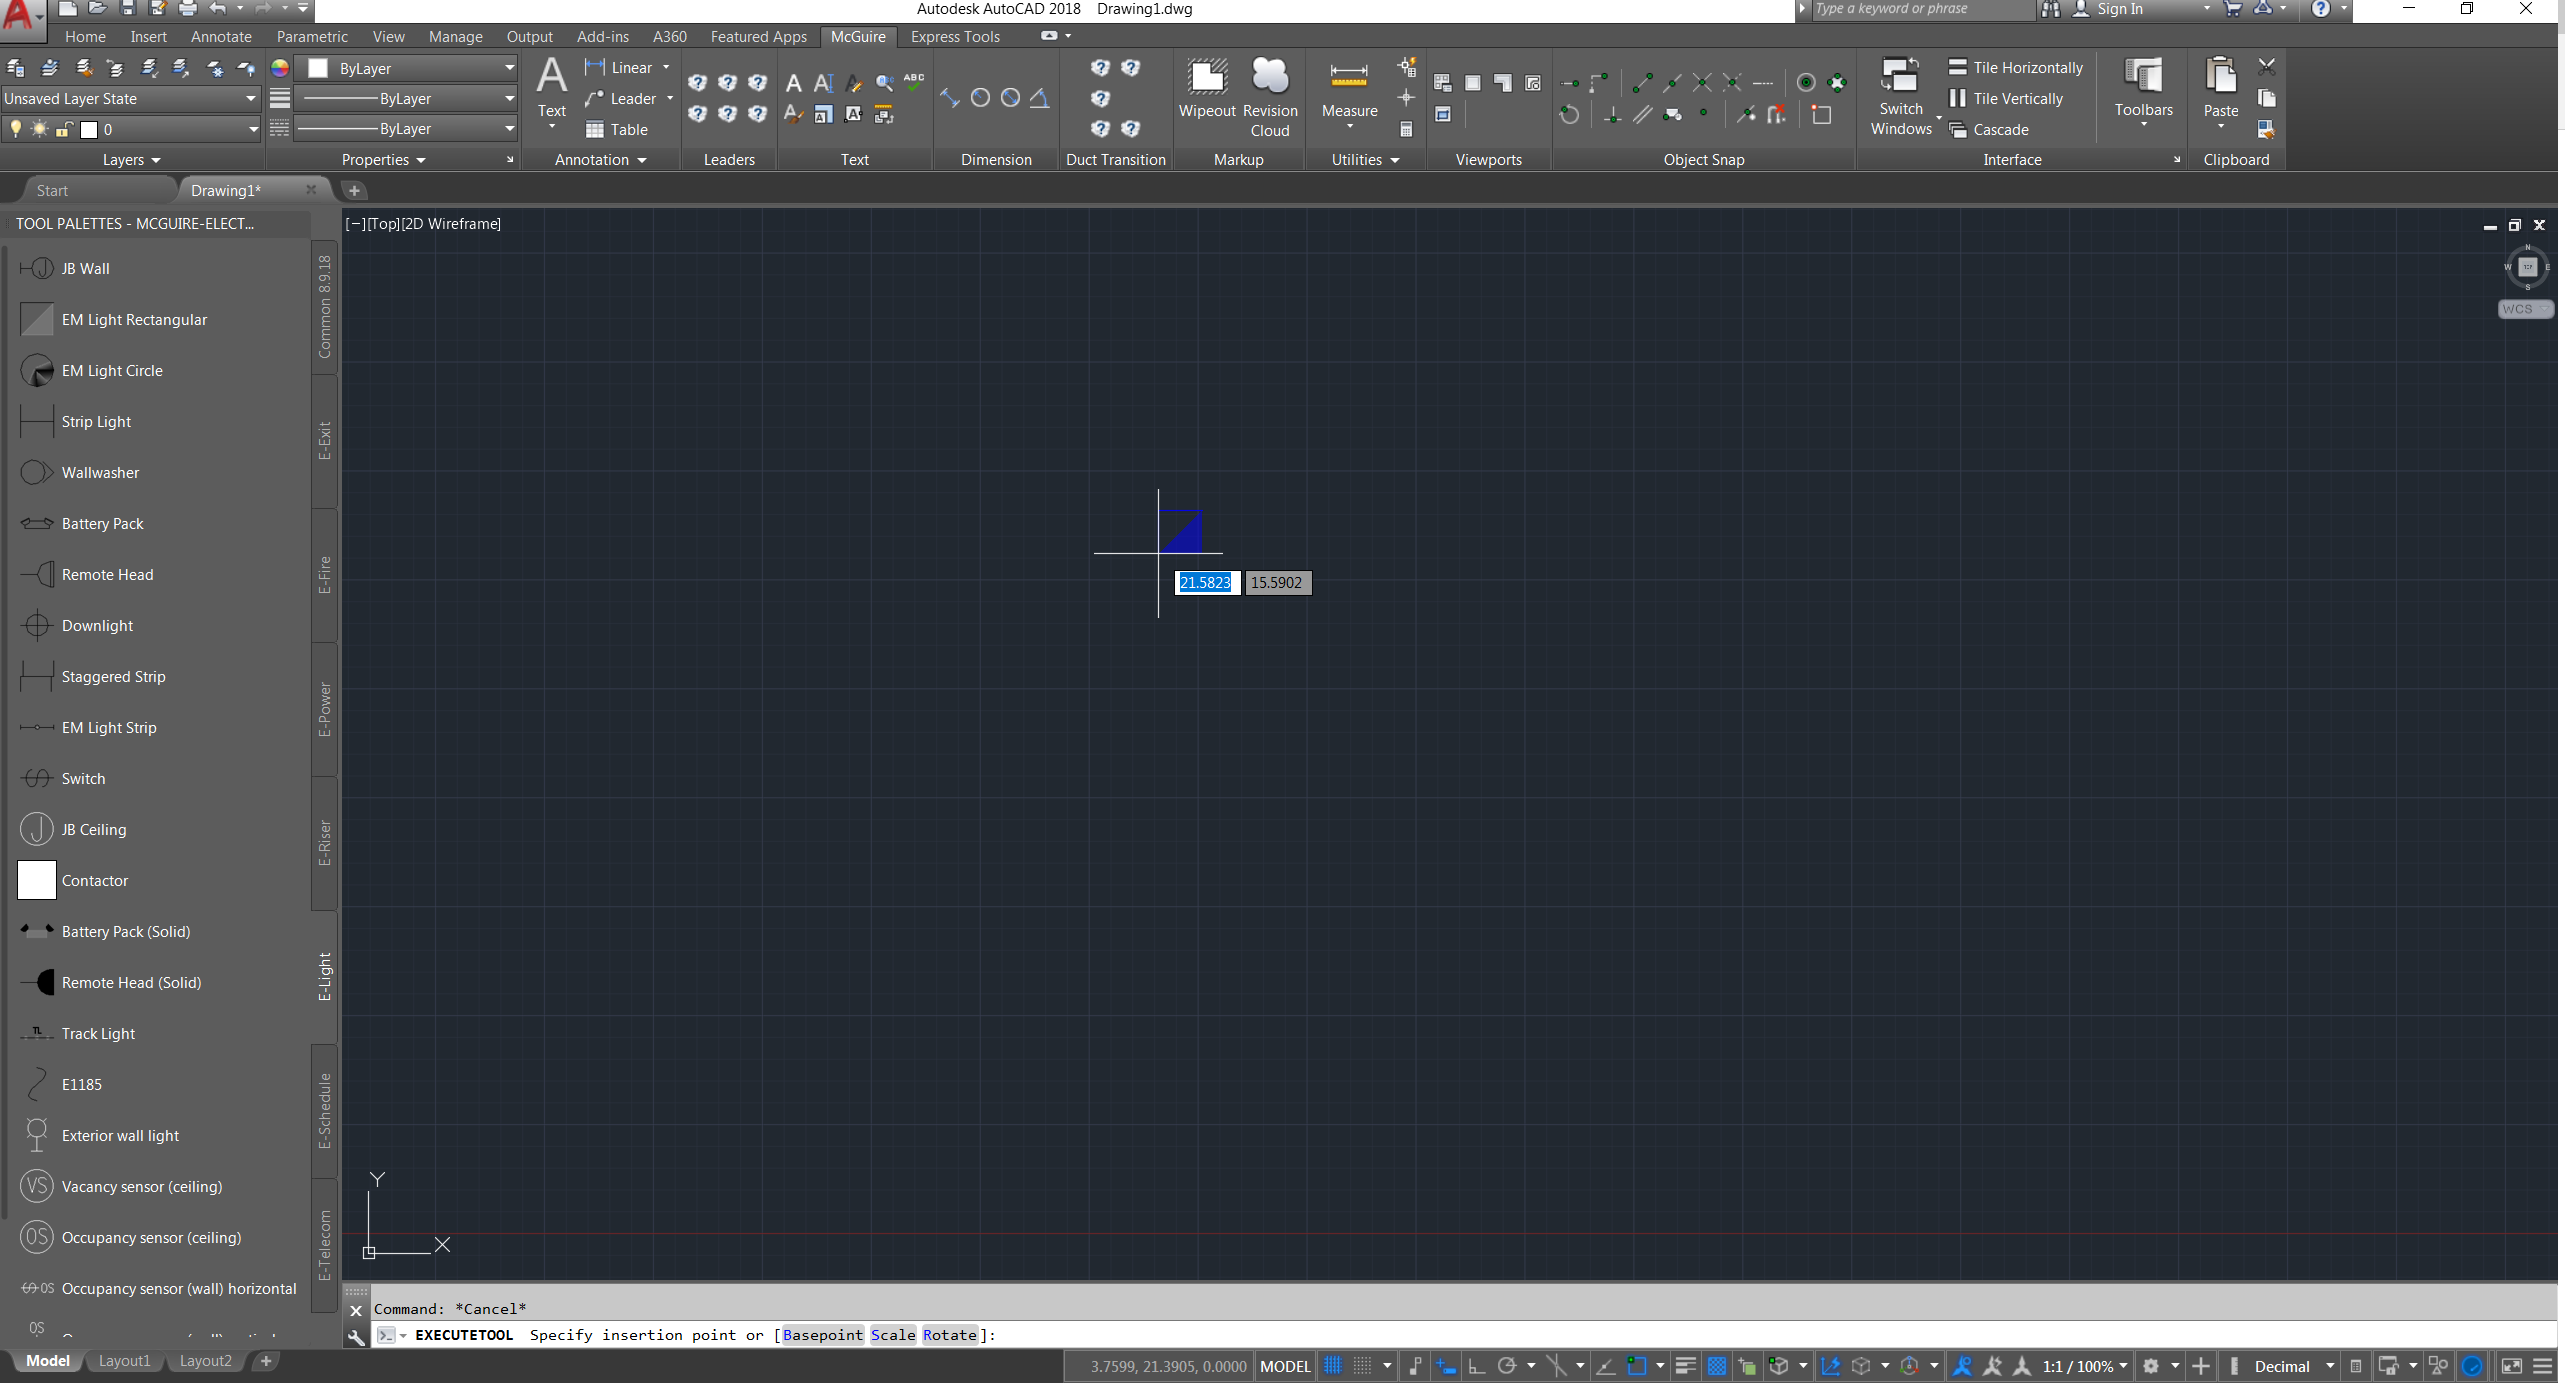Screen dimensions: 2565x1383
Task: Toggle the layer freeze sun icon
Action: 39,128
